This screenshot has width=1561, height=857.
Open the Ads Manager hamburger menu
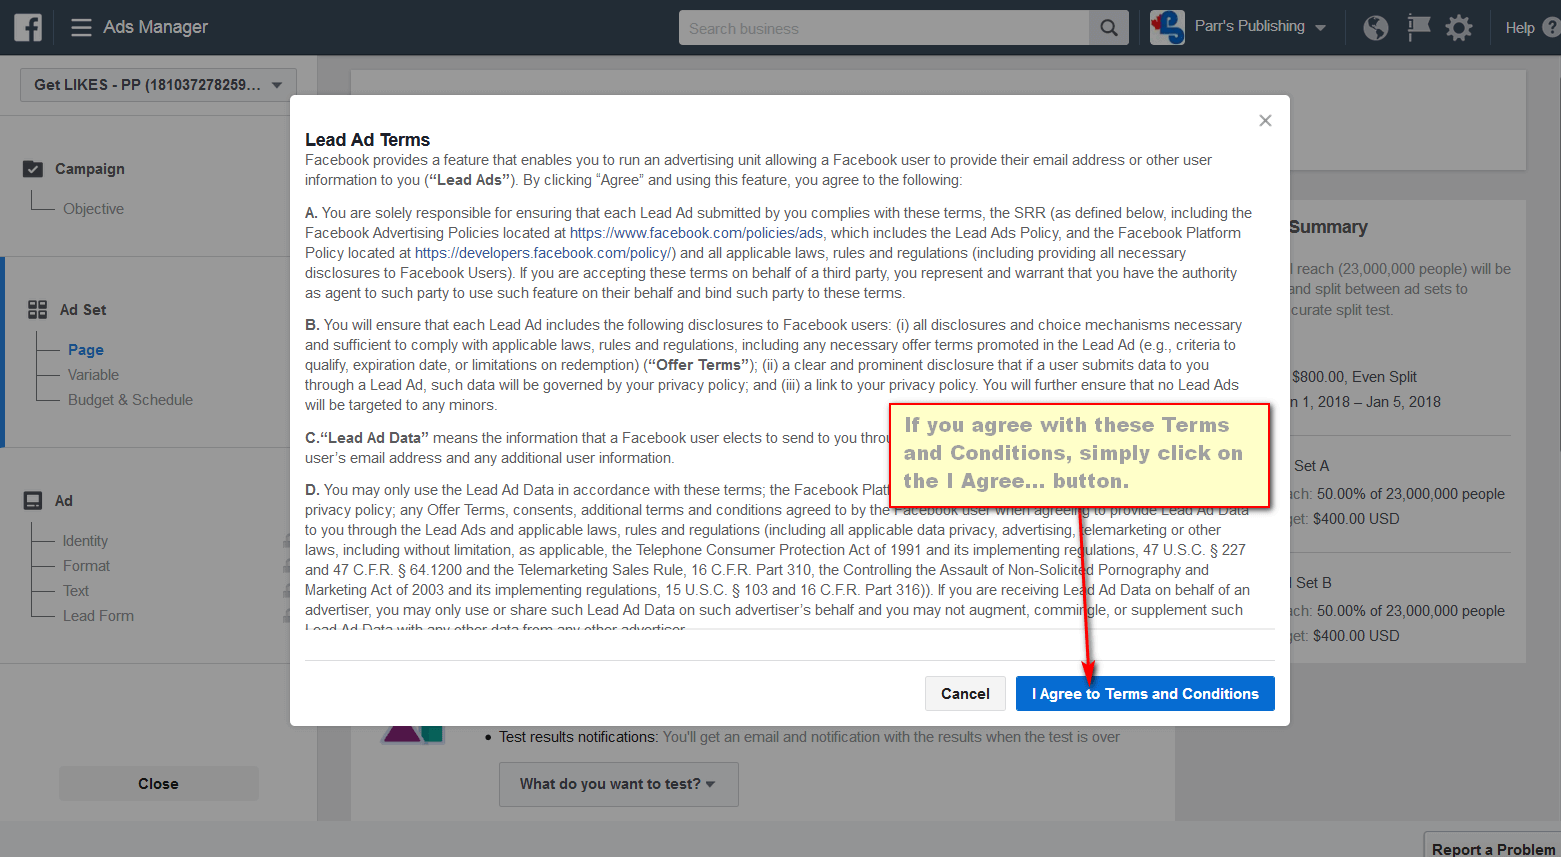pos(82,28)
